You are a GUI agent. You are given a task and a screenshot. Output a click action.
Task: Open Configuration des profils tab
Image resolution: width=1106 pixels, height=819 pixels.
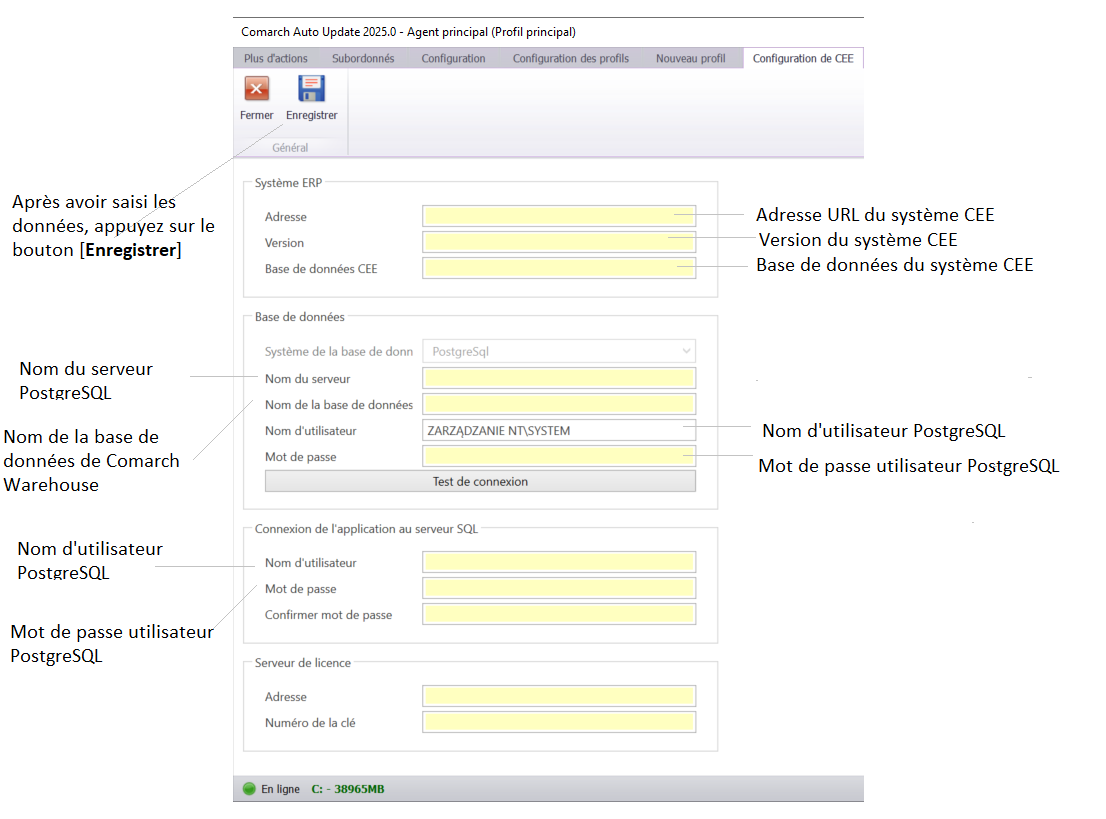(x=571, y=59)
